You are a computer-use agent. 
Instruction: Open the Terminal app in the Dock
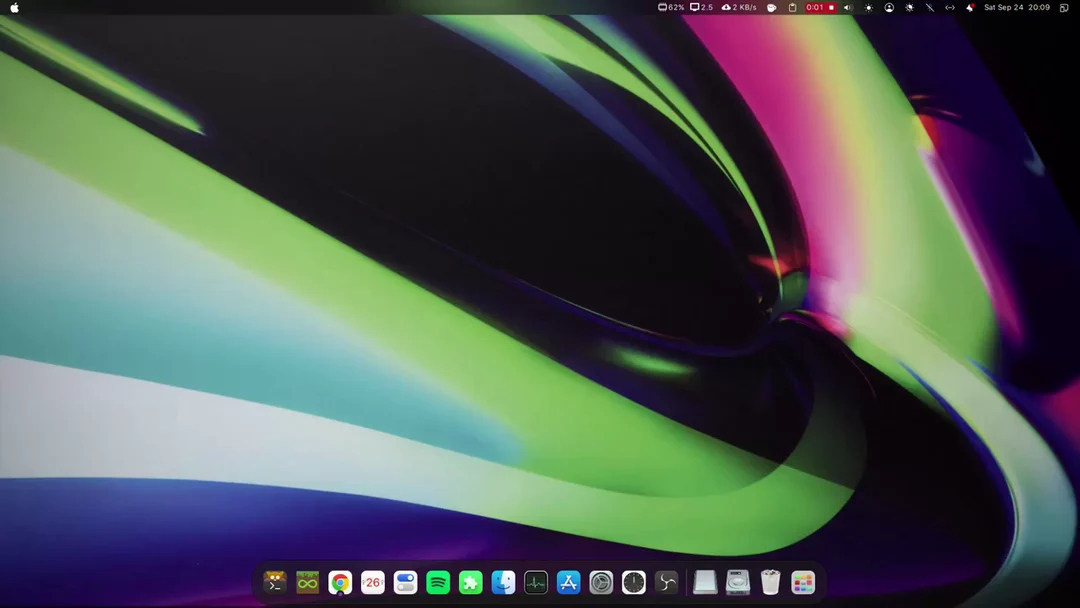coord(274,582)
